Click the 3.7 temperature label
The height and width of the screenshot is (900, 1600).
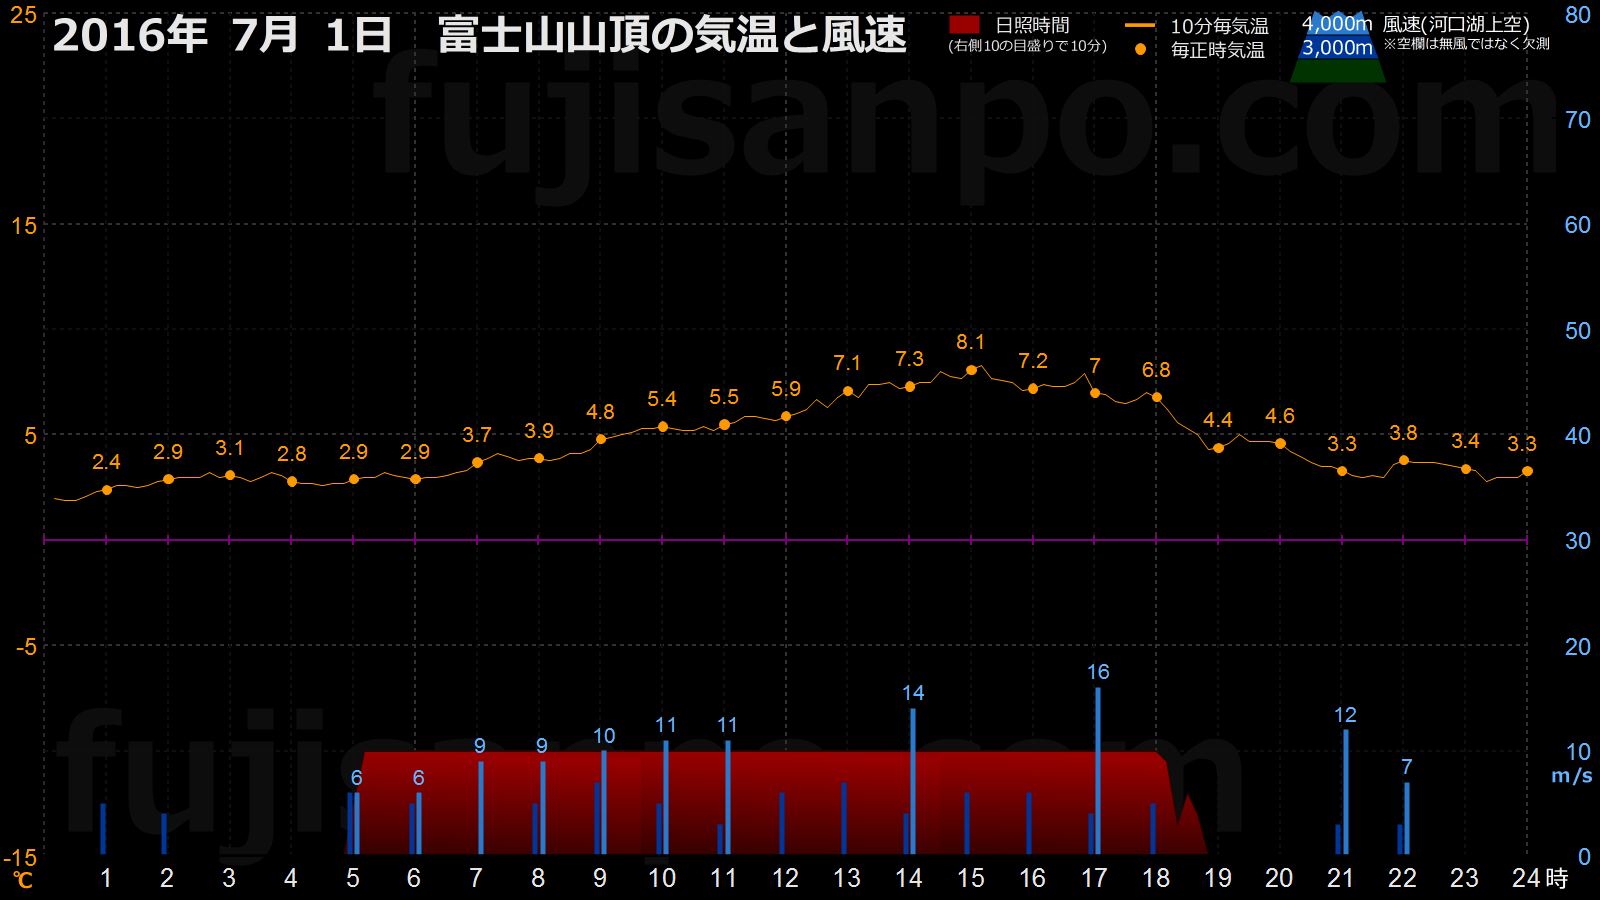pos(476,435)
